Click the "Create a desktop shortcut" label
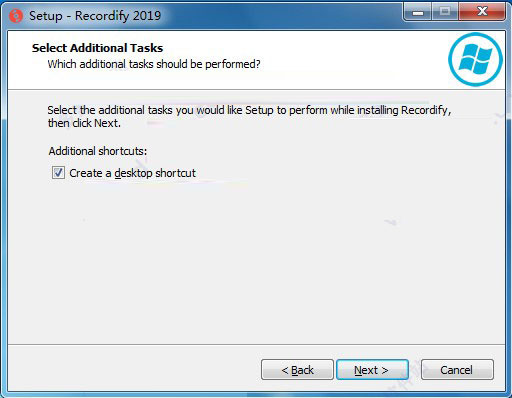512x398 pixels. point(132,173)
